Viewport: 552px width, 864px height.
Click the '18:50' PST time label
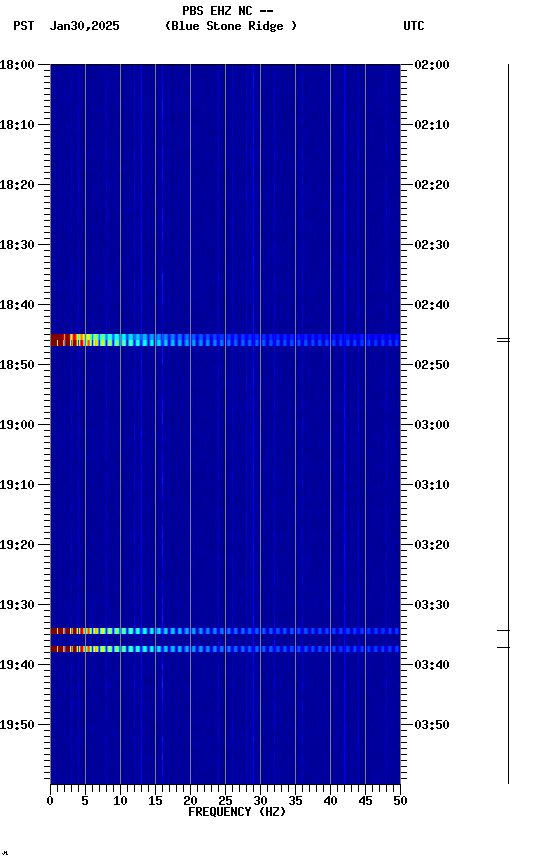pos(17,365)
